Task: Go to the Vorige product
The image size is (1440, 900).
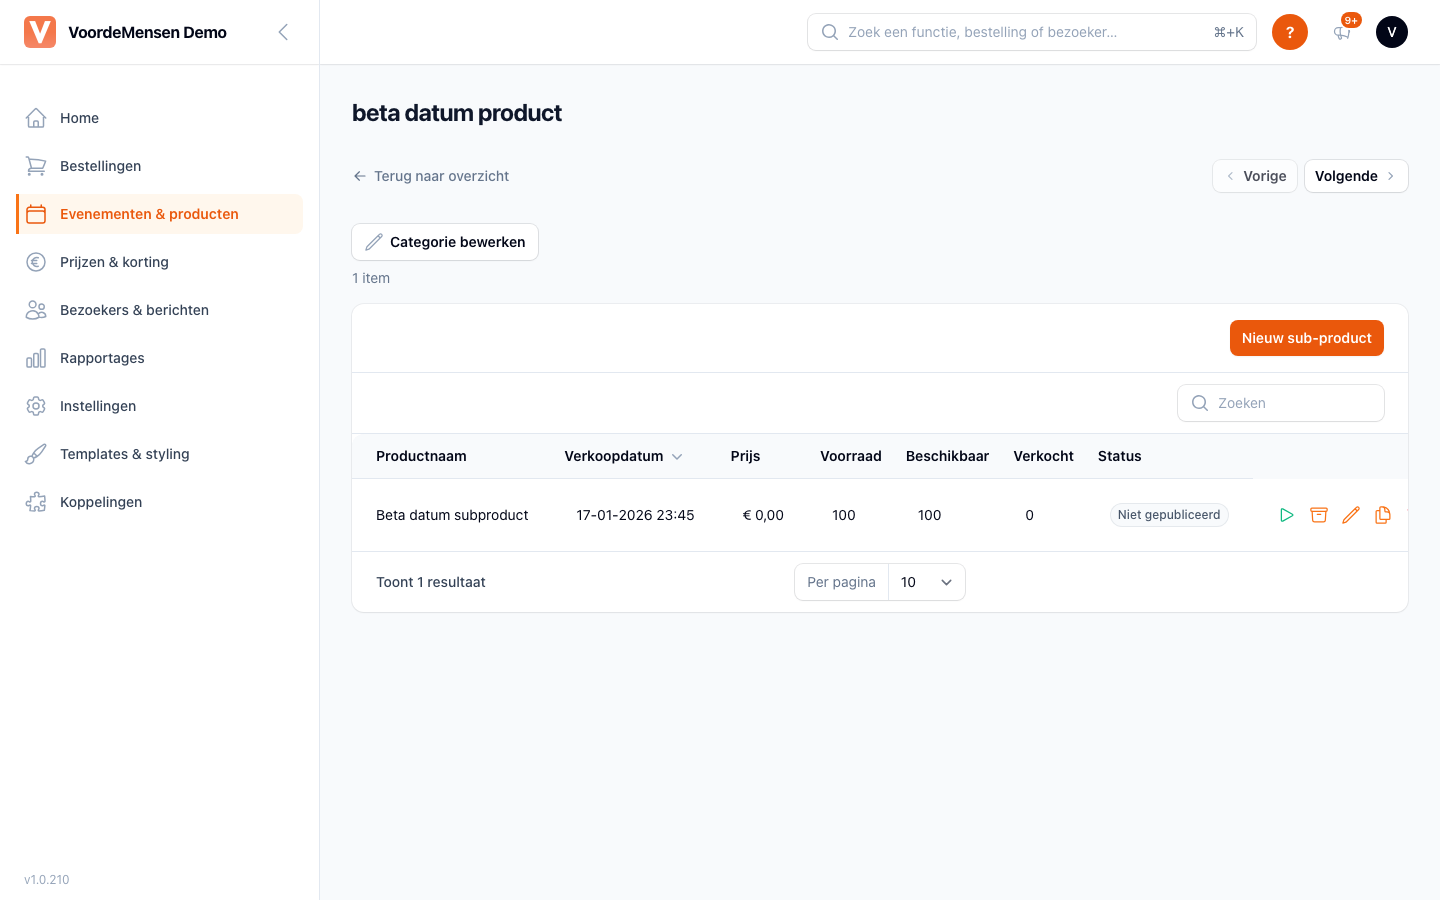Action: pos(1255,176)
